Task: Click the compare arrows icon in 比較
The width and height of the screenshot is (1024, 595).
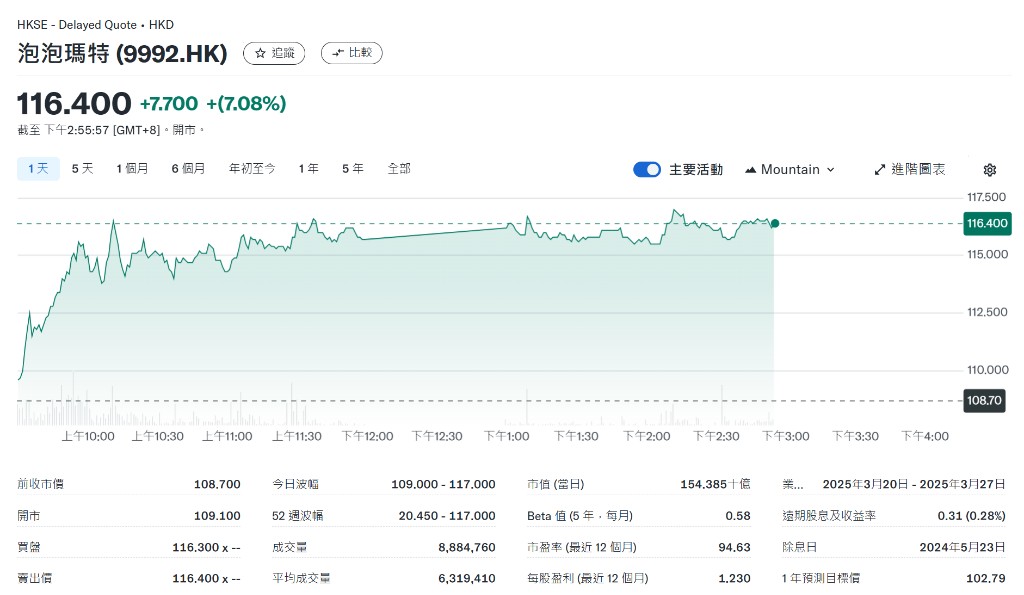Action: click(338, 53)
